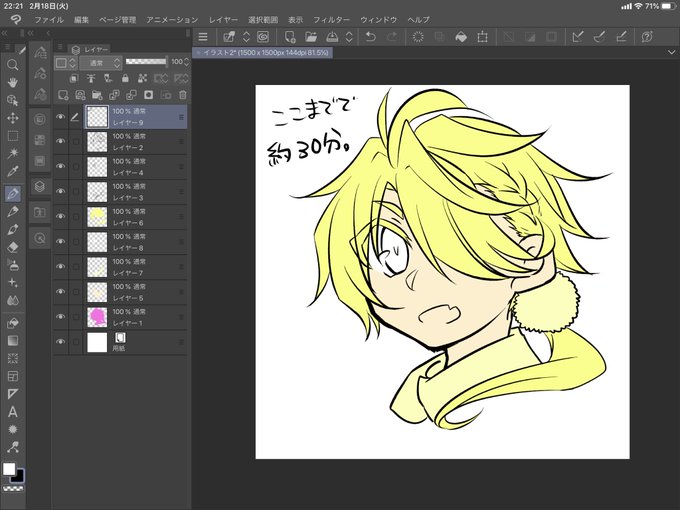Open the フィルター menu

click(331, 20)
